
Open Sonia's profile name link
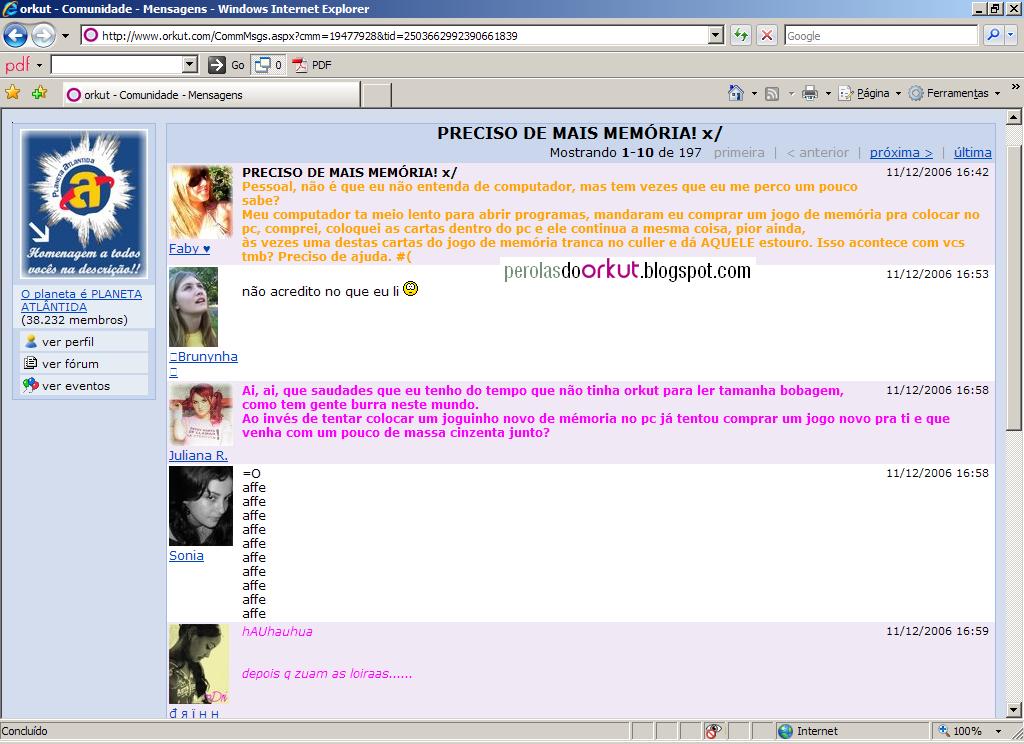(186, 555)
